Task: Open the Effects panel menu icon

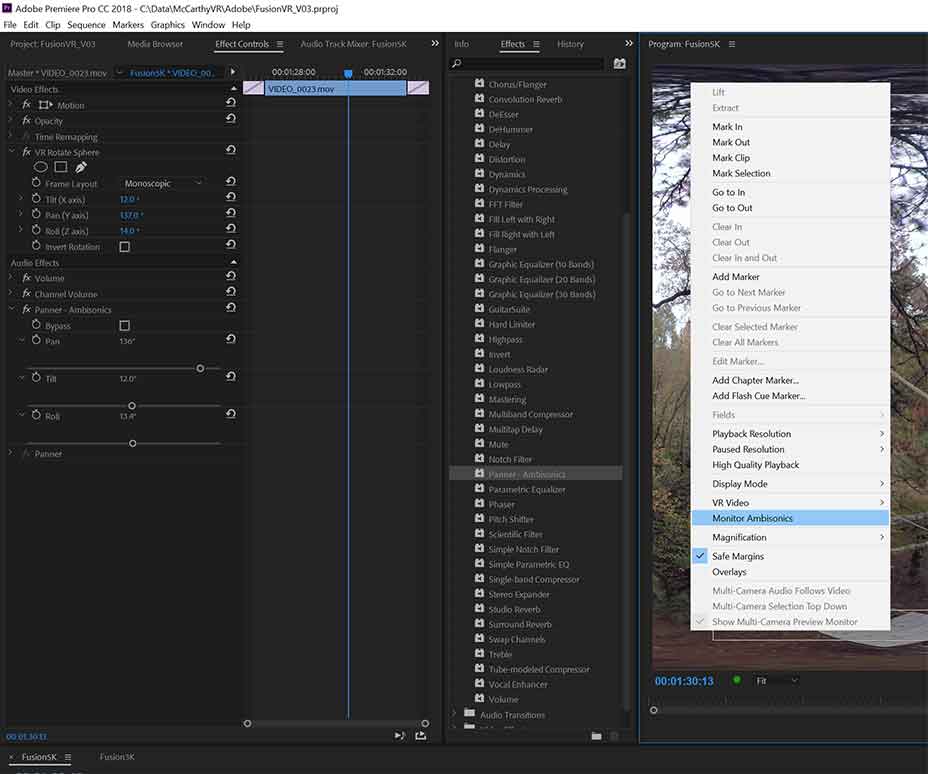Action: click(x=536, y=44)
